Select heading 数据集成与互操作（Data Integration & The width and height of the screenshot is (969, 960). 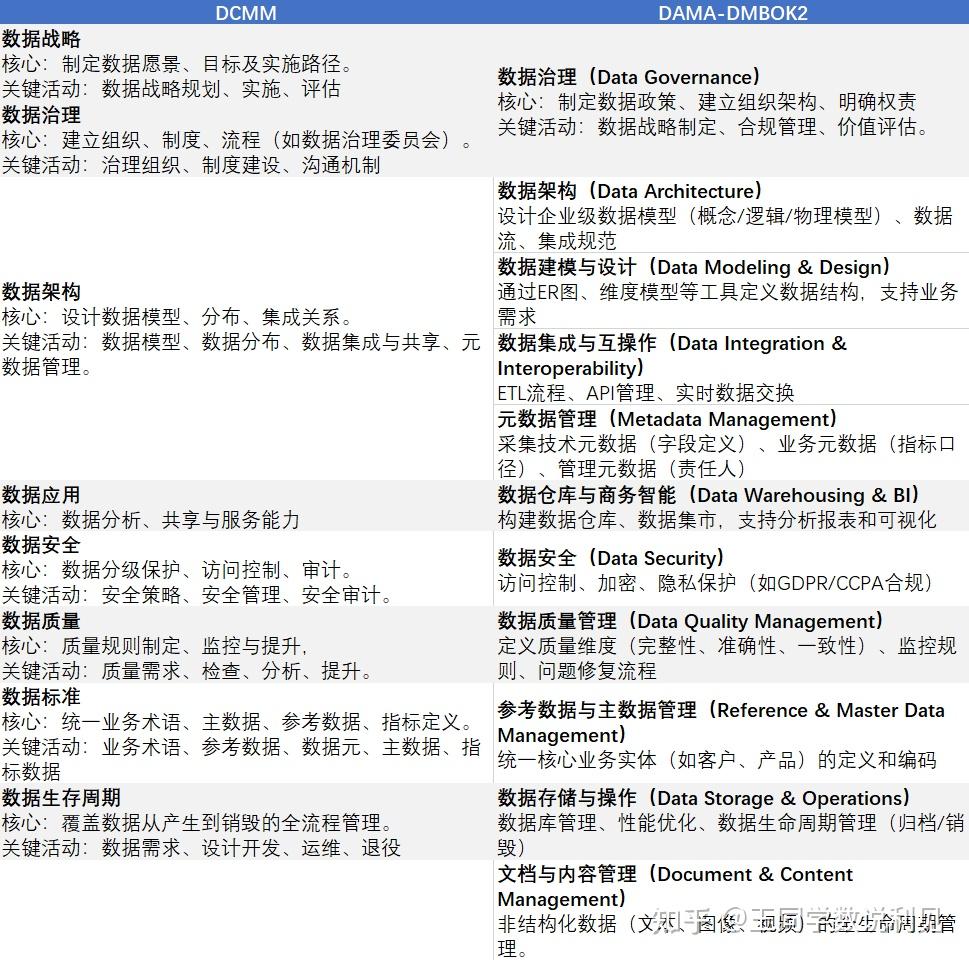pyautogui.click(x=672, y=343)
